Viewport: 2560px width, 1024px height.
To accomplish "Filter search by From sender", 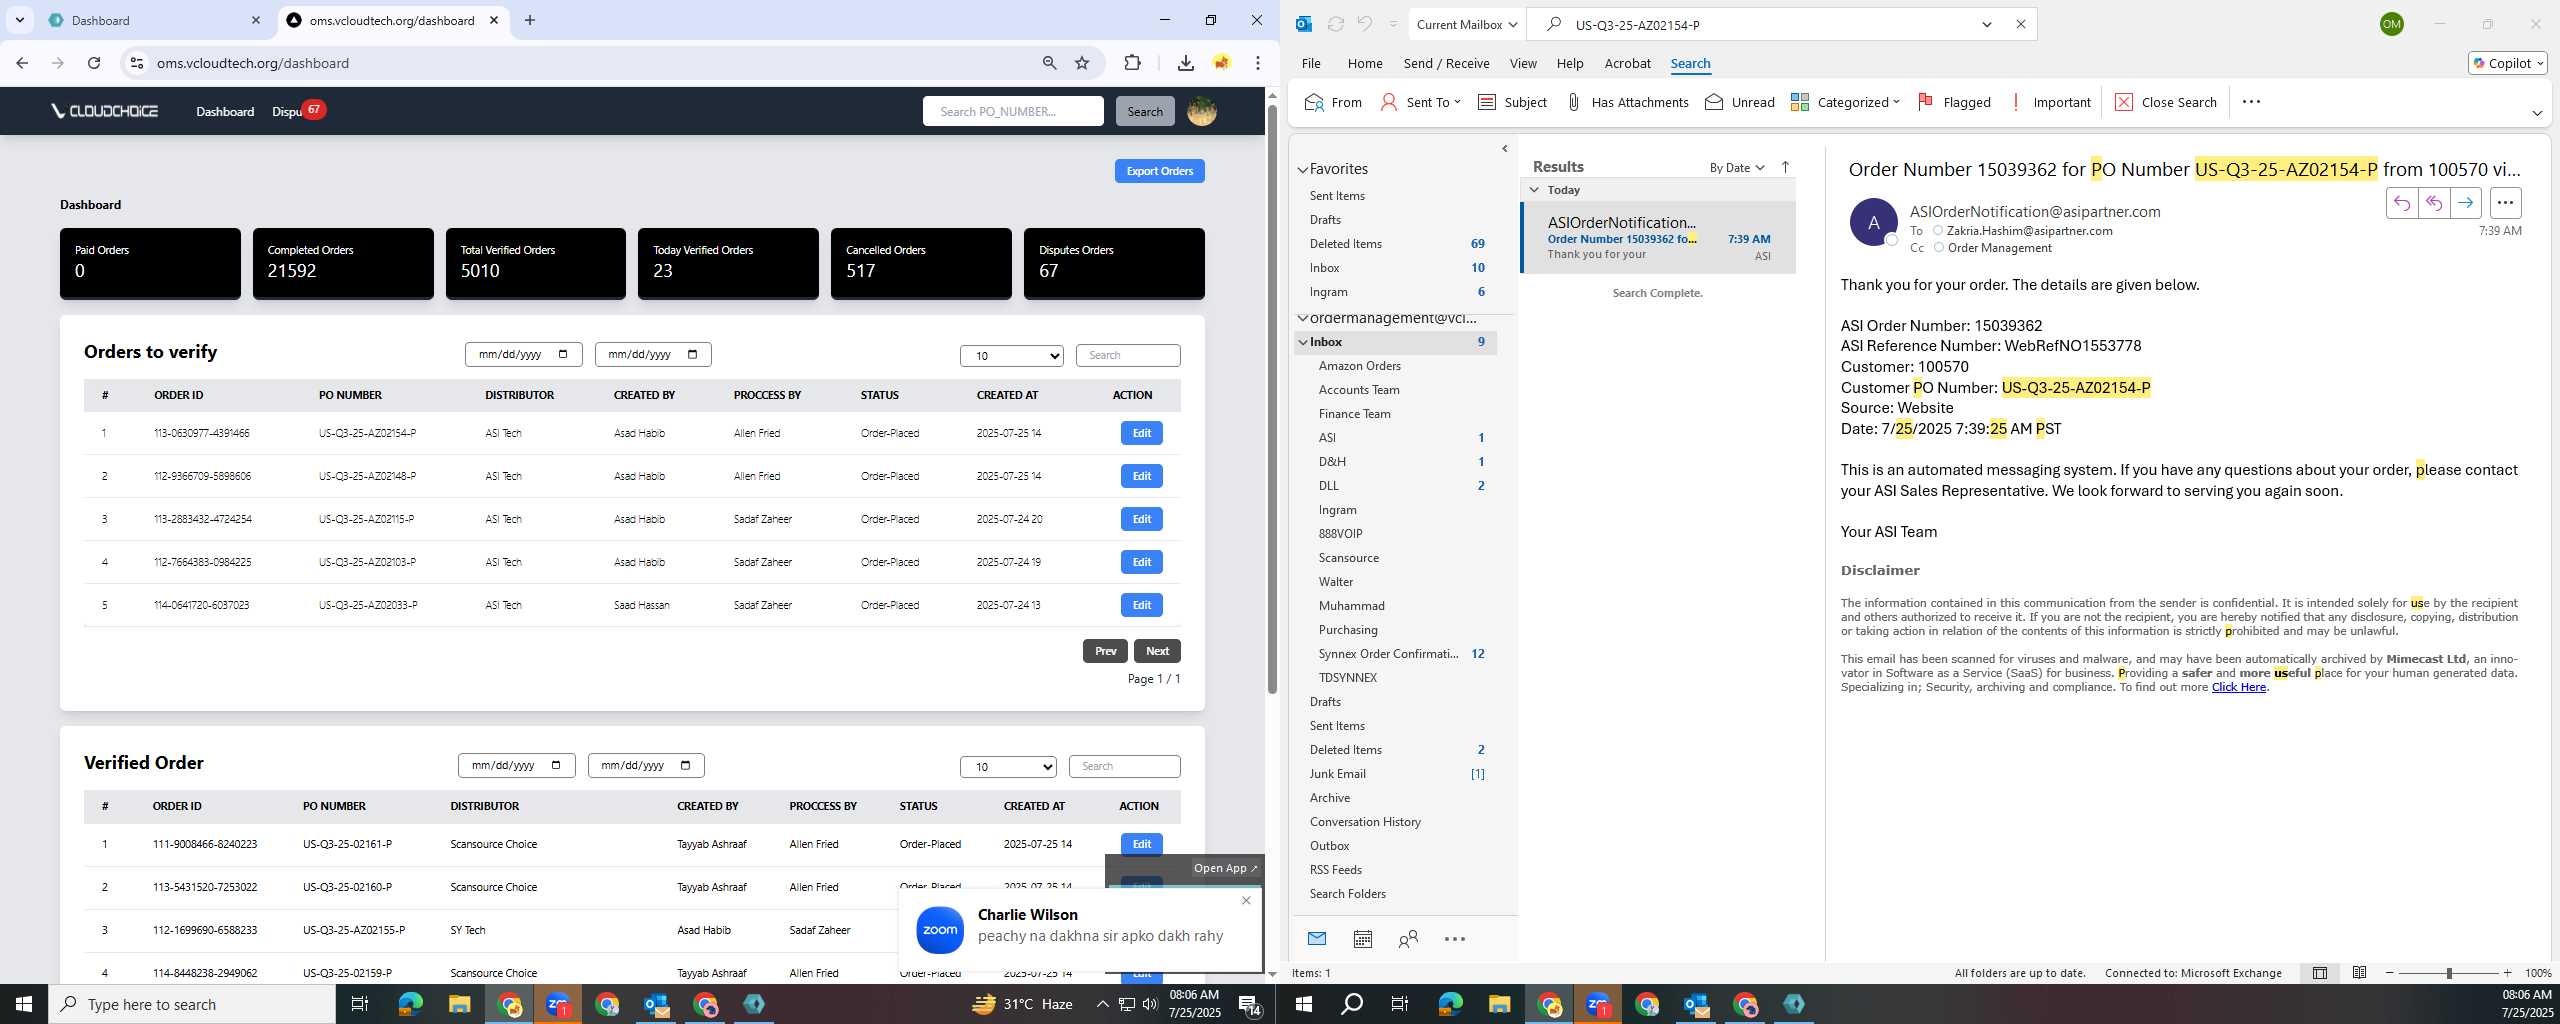I will (x=1334, y=102).
